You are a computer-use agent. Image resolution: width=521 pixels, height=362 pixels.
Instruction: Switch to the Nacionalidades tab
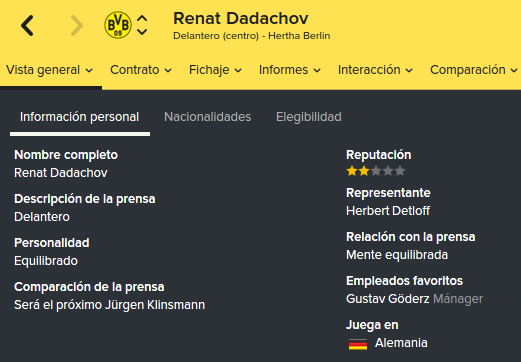[207, 117]
